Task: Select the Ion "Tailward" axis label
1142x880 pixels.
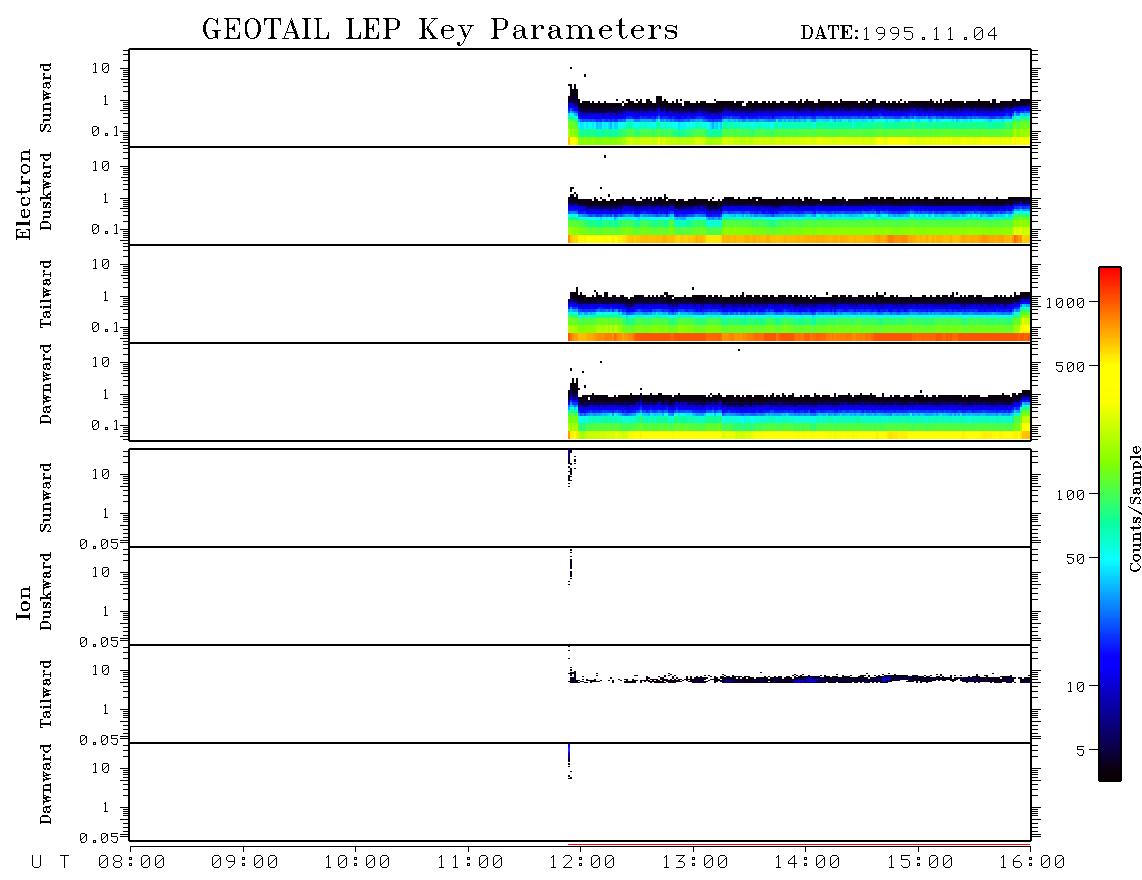Action: pyautogui.click(x=46, y=694)
